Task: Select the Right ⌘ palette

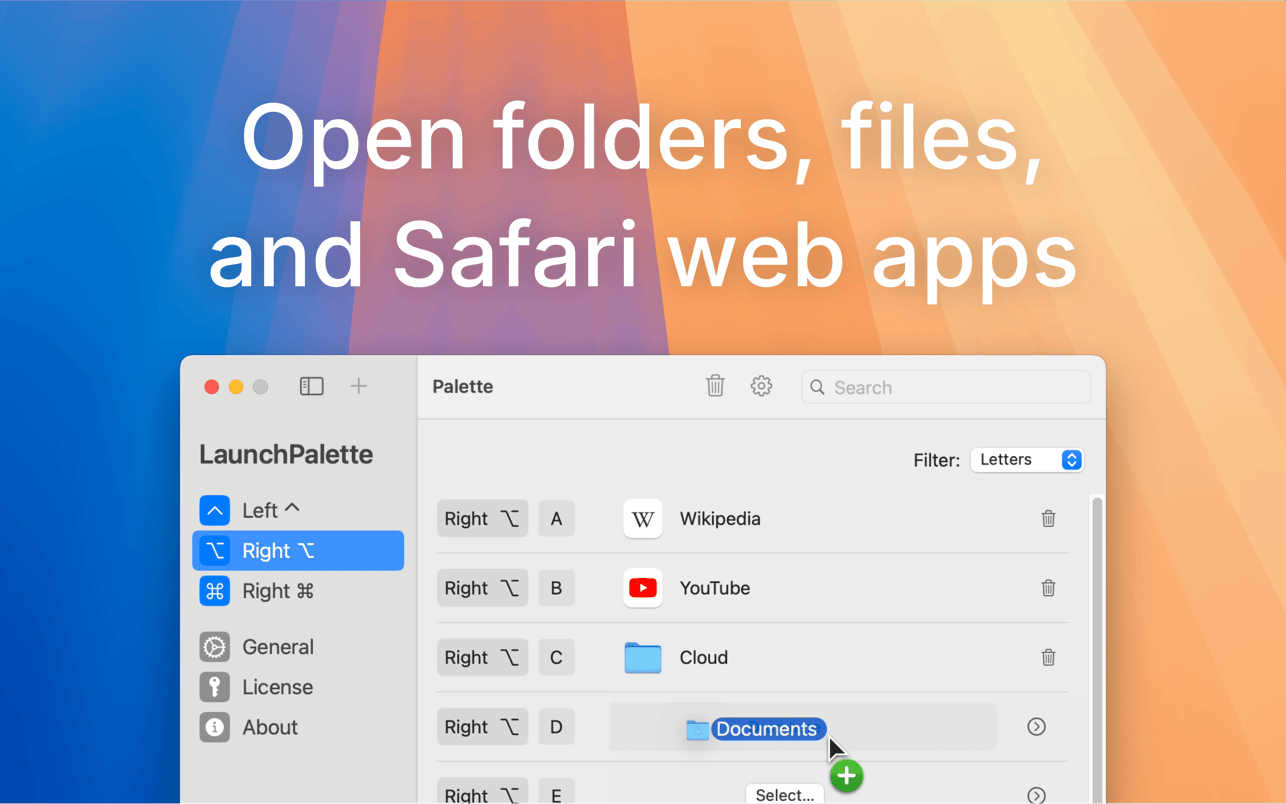Action: click(x=298, y=591)
